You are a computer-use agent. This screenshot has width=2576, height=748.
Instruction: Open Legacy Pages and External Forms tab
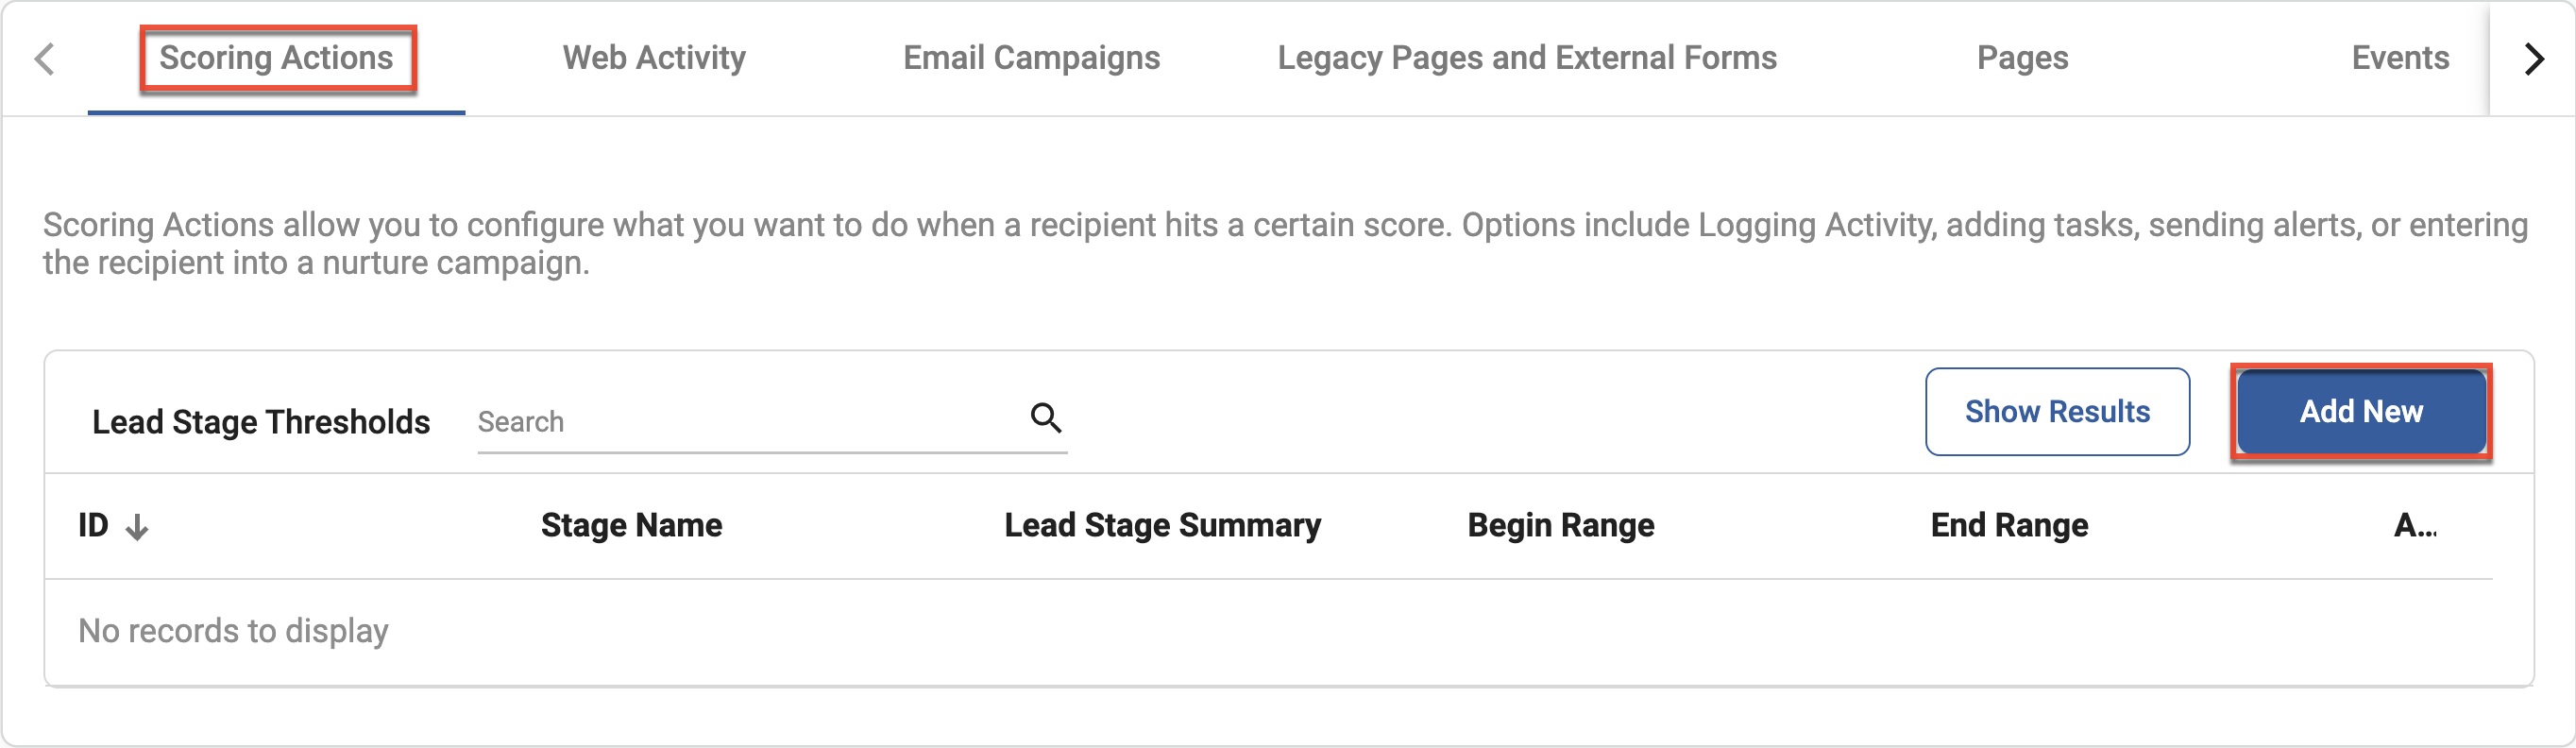(x=1527, y=58)
